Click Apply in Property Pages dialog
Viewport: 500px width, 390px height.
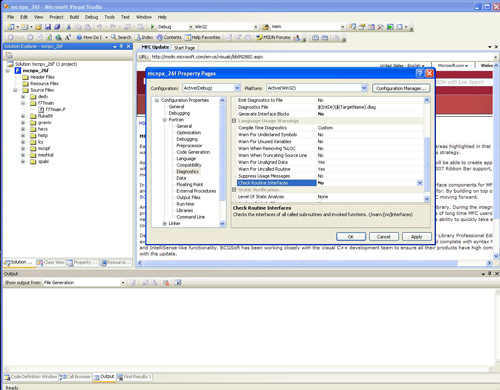coord(416,237)
